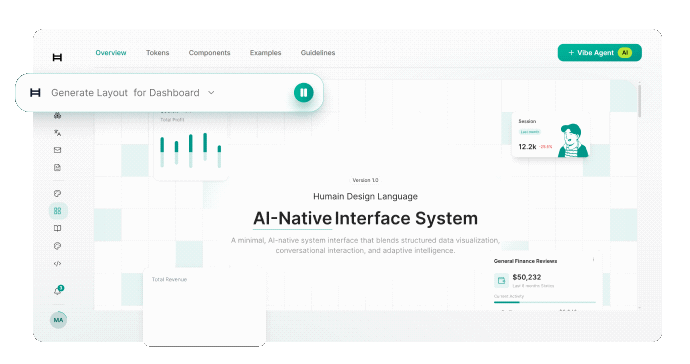The height and width of the screenshot is (364, 690).
Task: Switch to the Tokens tab
Action: coord(158,53)
